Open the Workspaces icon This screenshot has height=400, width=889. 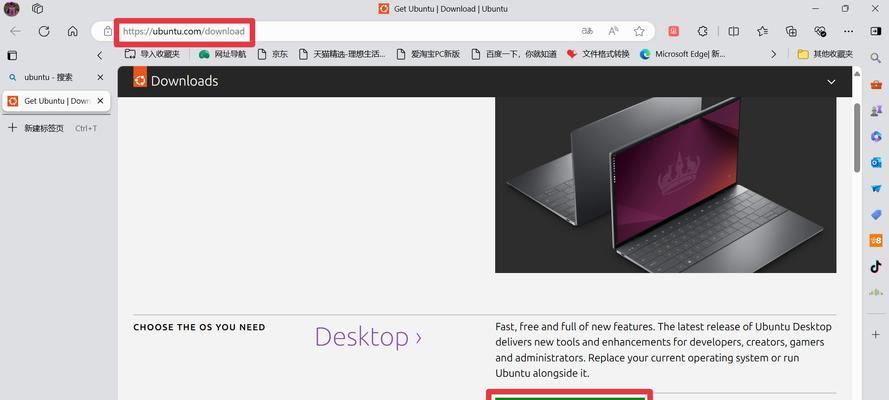point(37,8)
